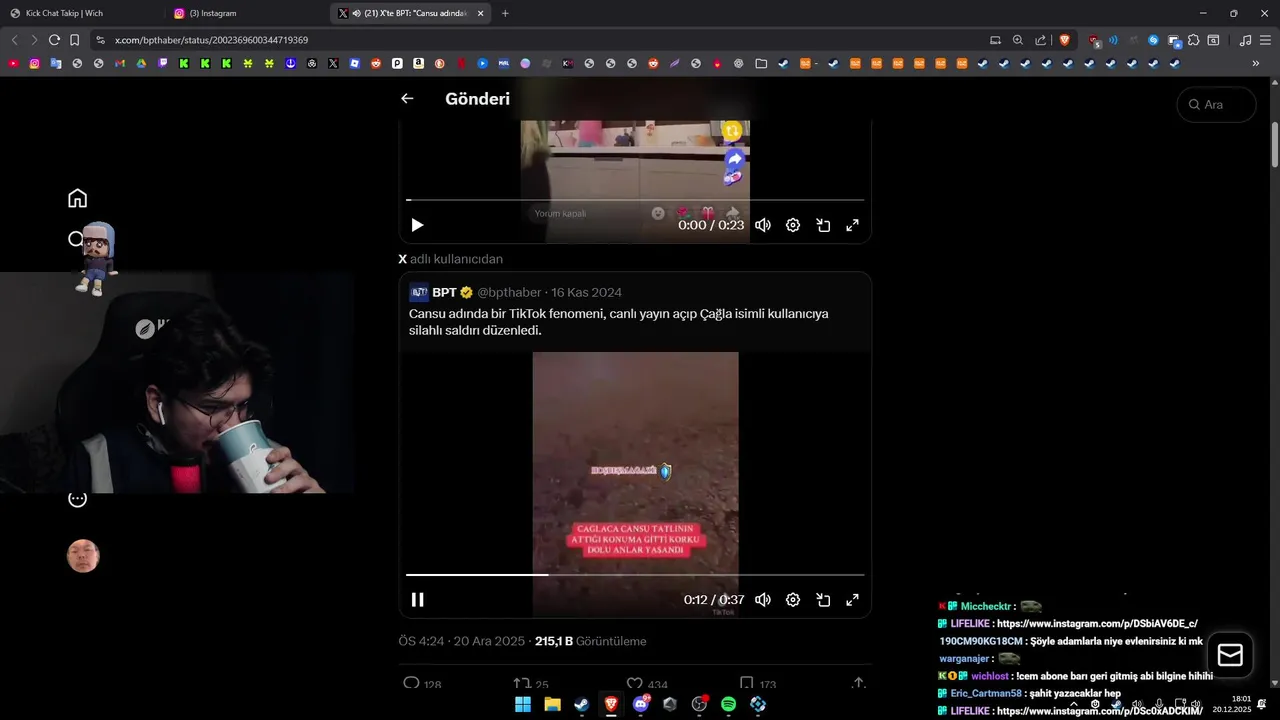Open a new browser tab
The height and width of the screenshot is (720, 1280).
pos(505,13)
